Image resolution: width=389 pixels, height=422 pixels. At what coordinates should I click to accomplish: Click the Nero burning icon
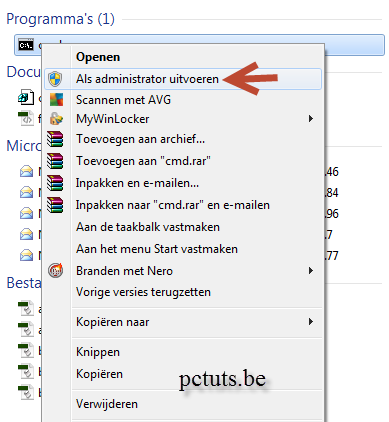coord(55,271)
